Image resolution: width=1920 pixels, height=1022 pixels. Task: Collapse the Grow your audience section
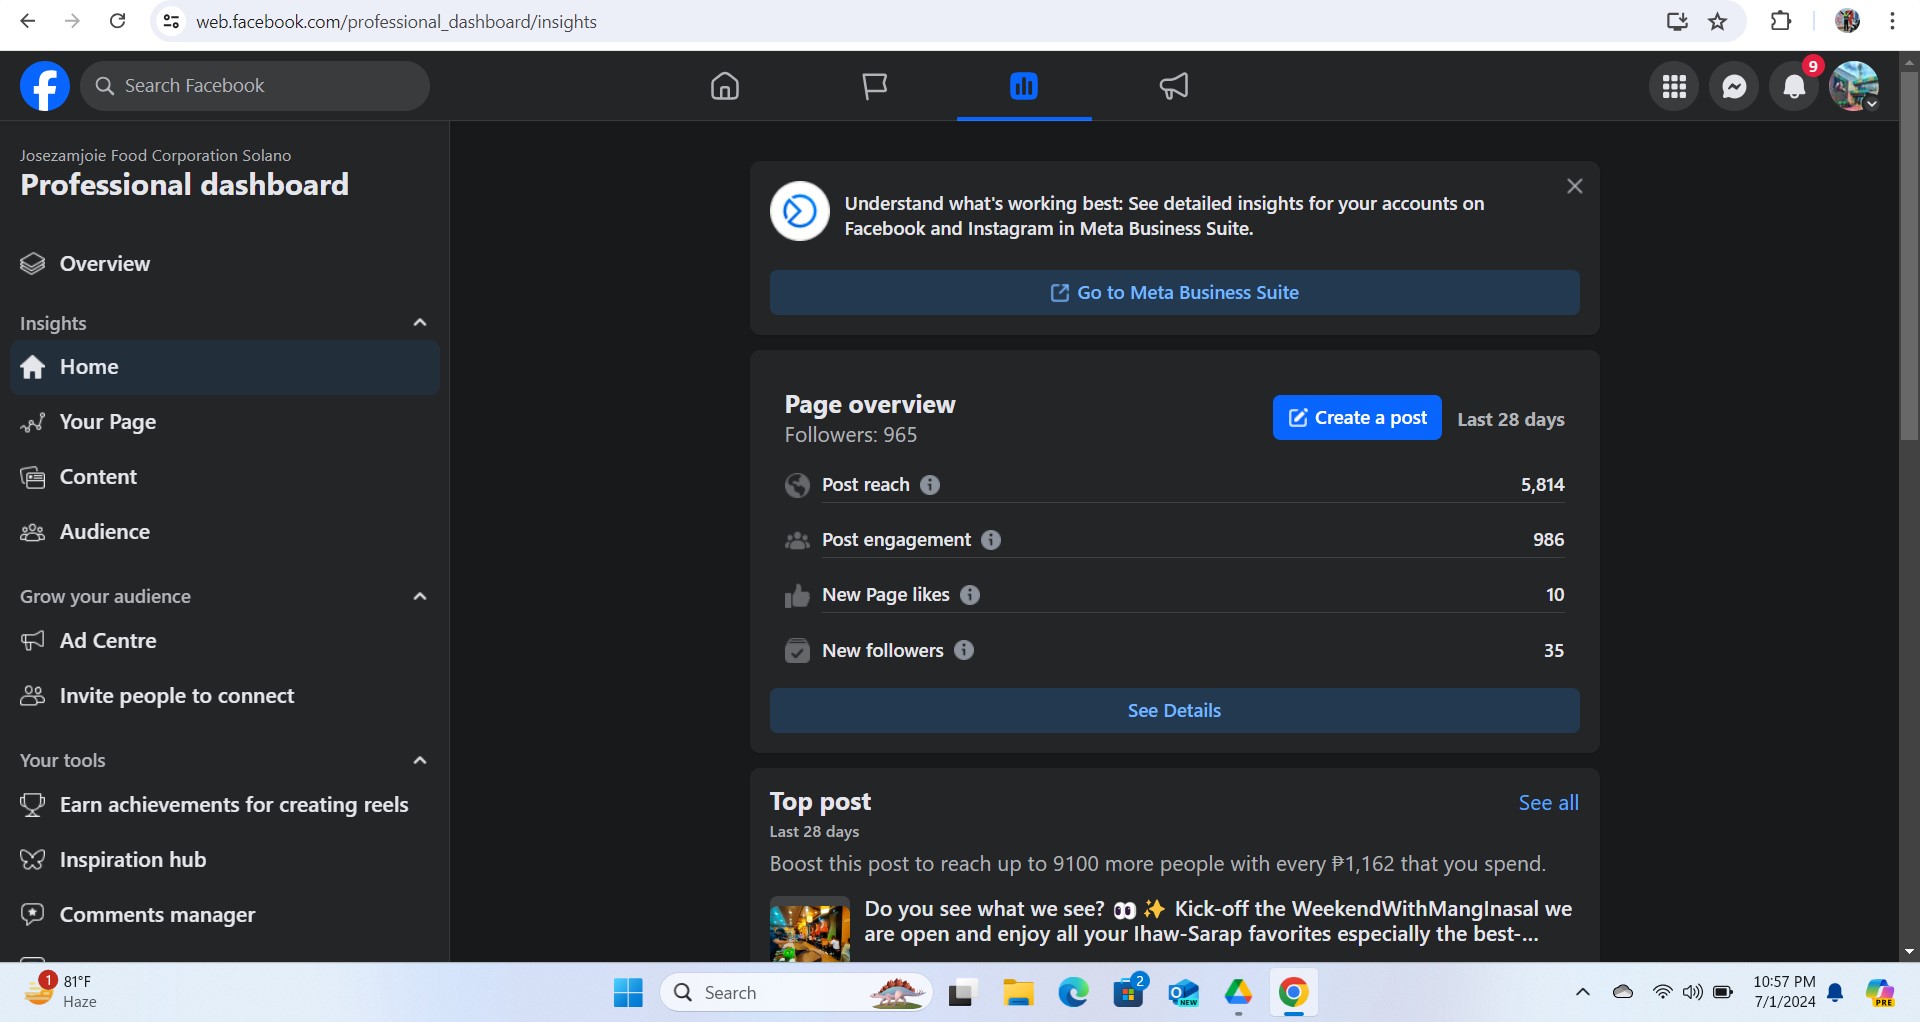420,597
